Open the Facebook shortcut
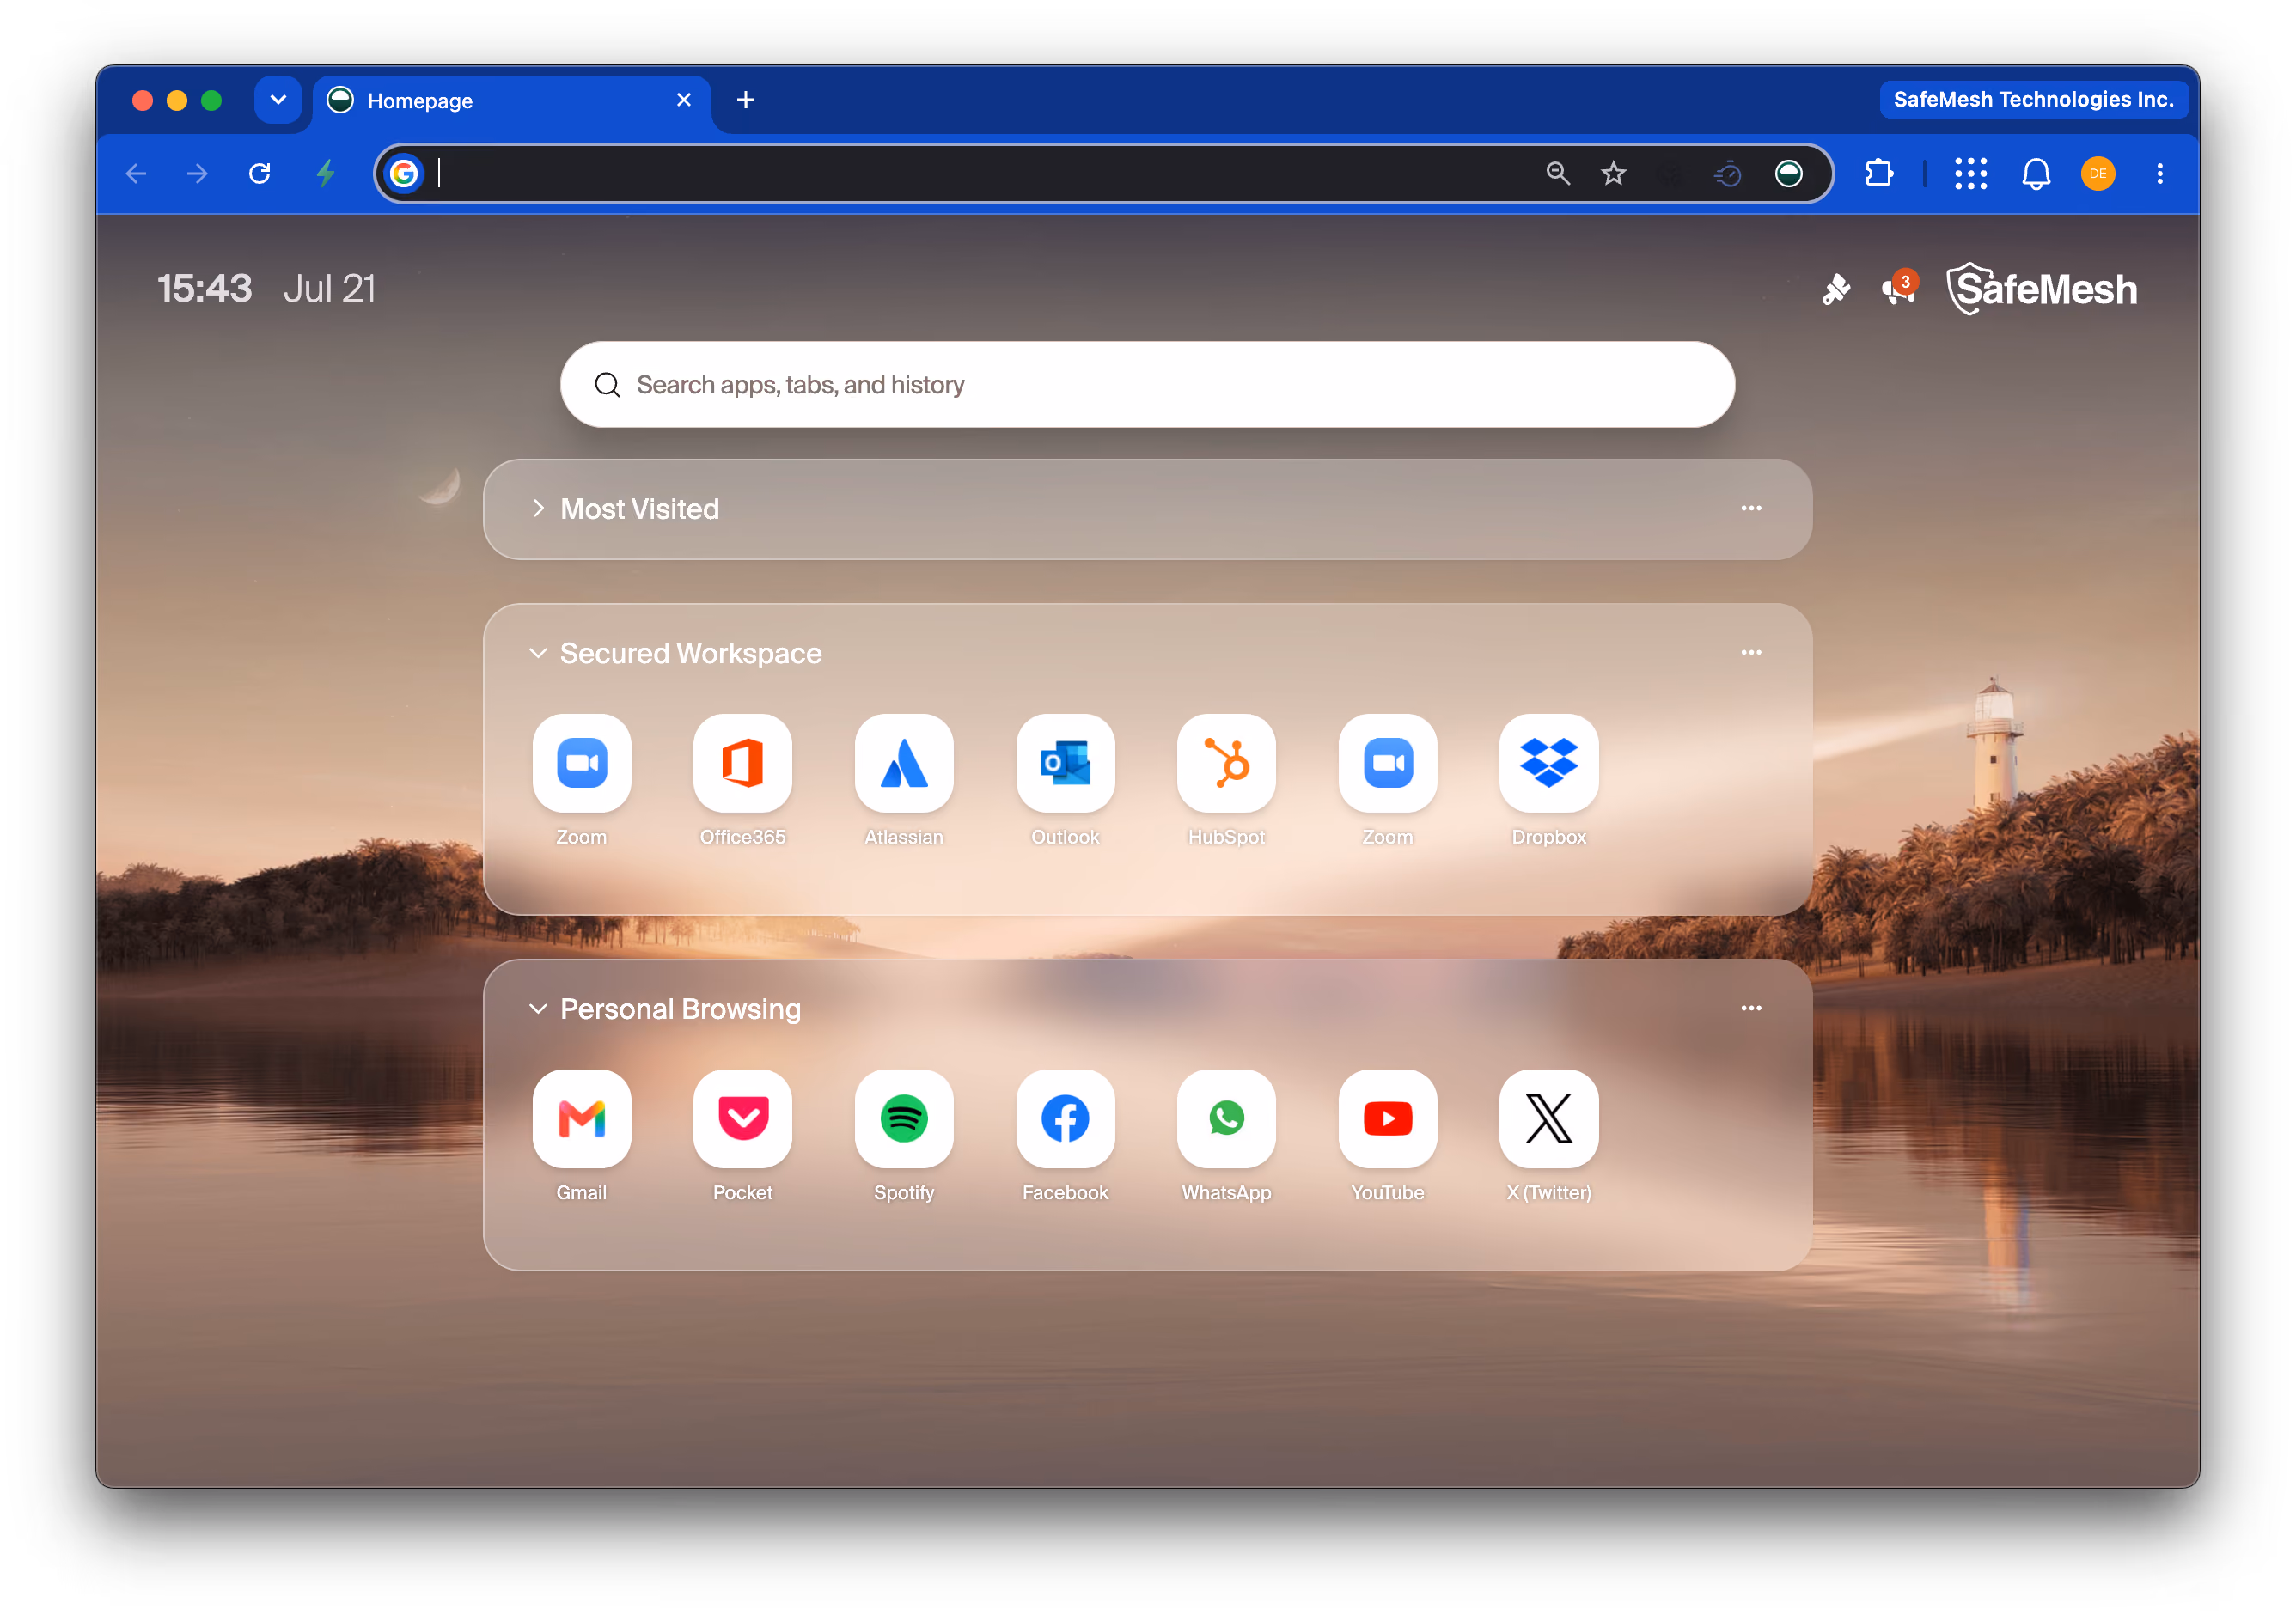This screenshot has width=2296, height=1615. 1065,1119
